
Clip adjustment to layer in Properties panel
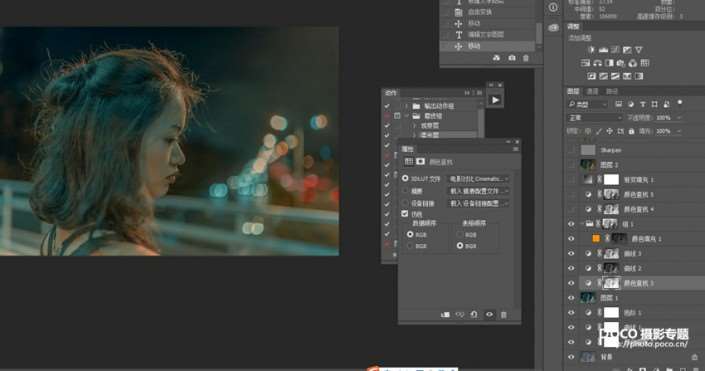pyautogui.click(x=445, y=315)
